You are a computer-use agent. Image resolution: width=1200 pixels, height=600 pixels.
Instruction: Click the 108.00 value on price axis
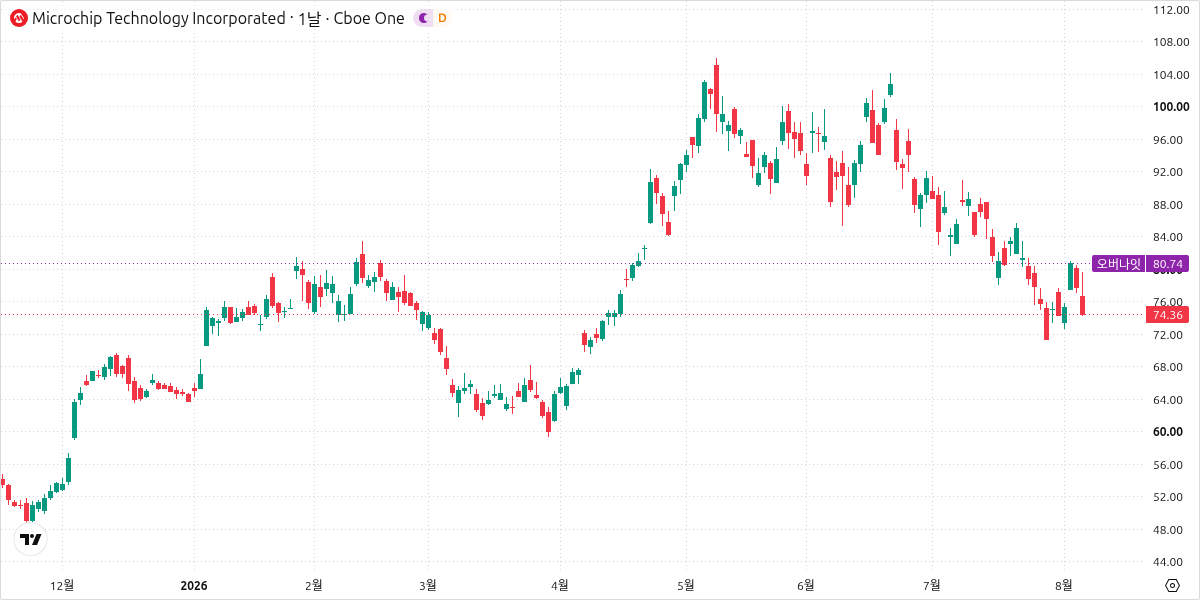click(1170, 42)
